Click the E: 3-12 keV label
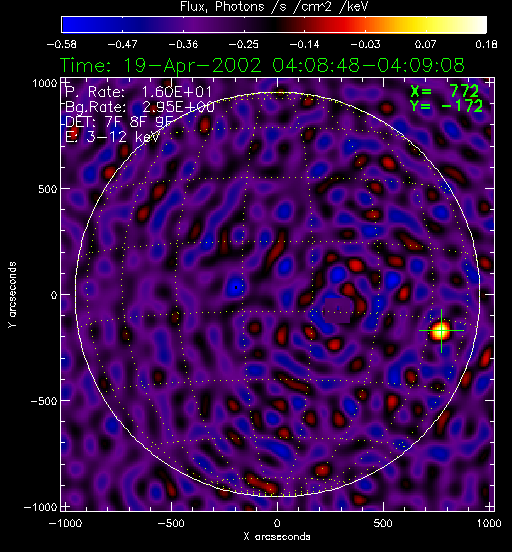Image resolution: width=512 pixels, height=552 pixels. 112,137
